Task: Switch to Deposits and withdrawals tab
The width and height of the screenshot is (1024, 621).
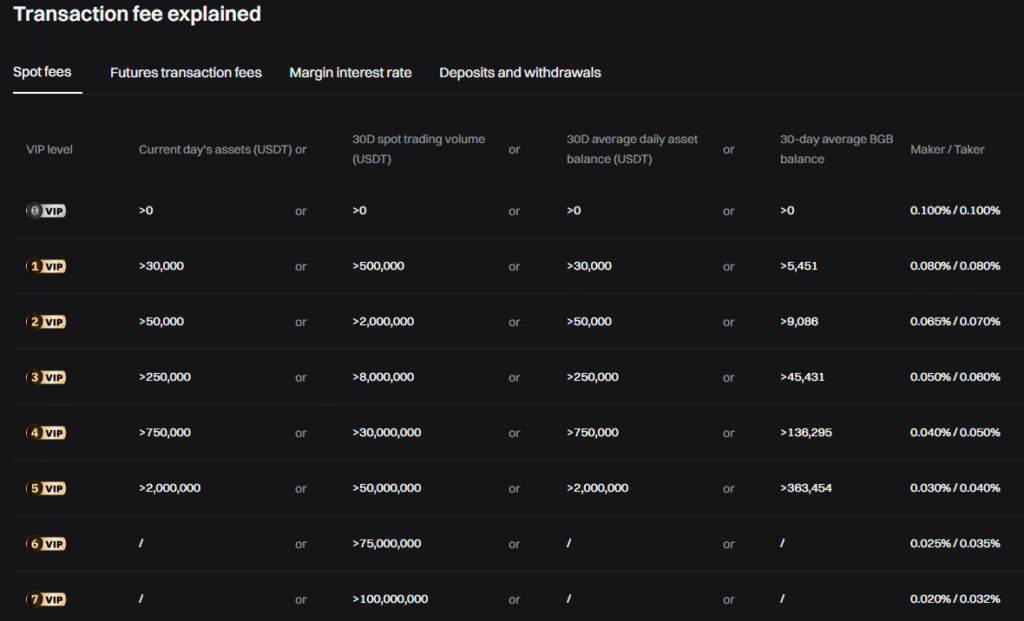Action: 519,72
